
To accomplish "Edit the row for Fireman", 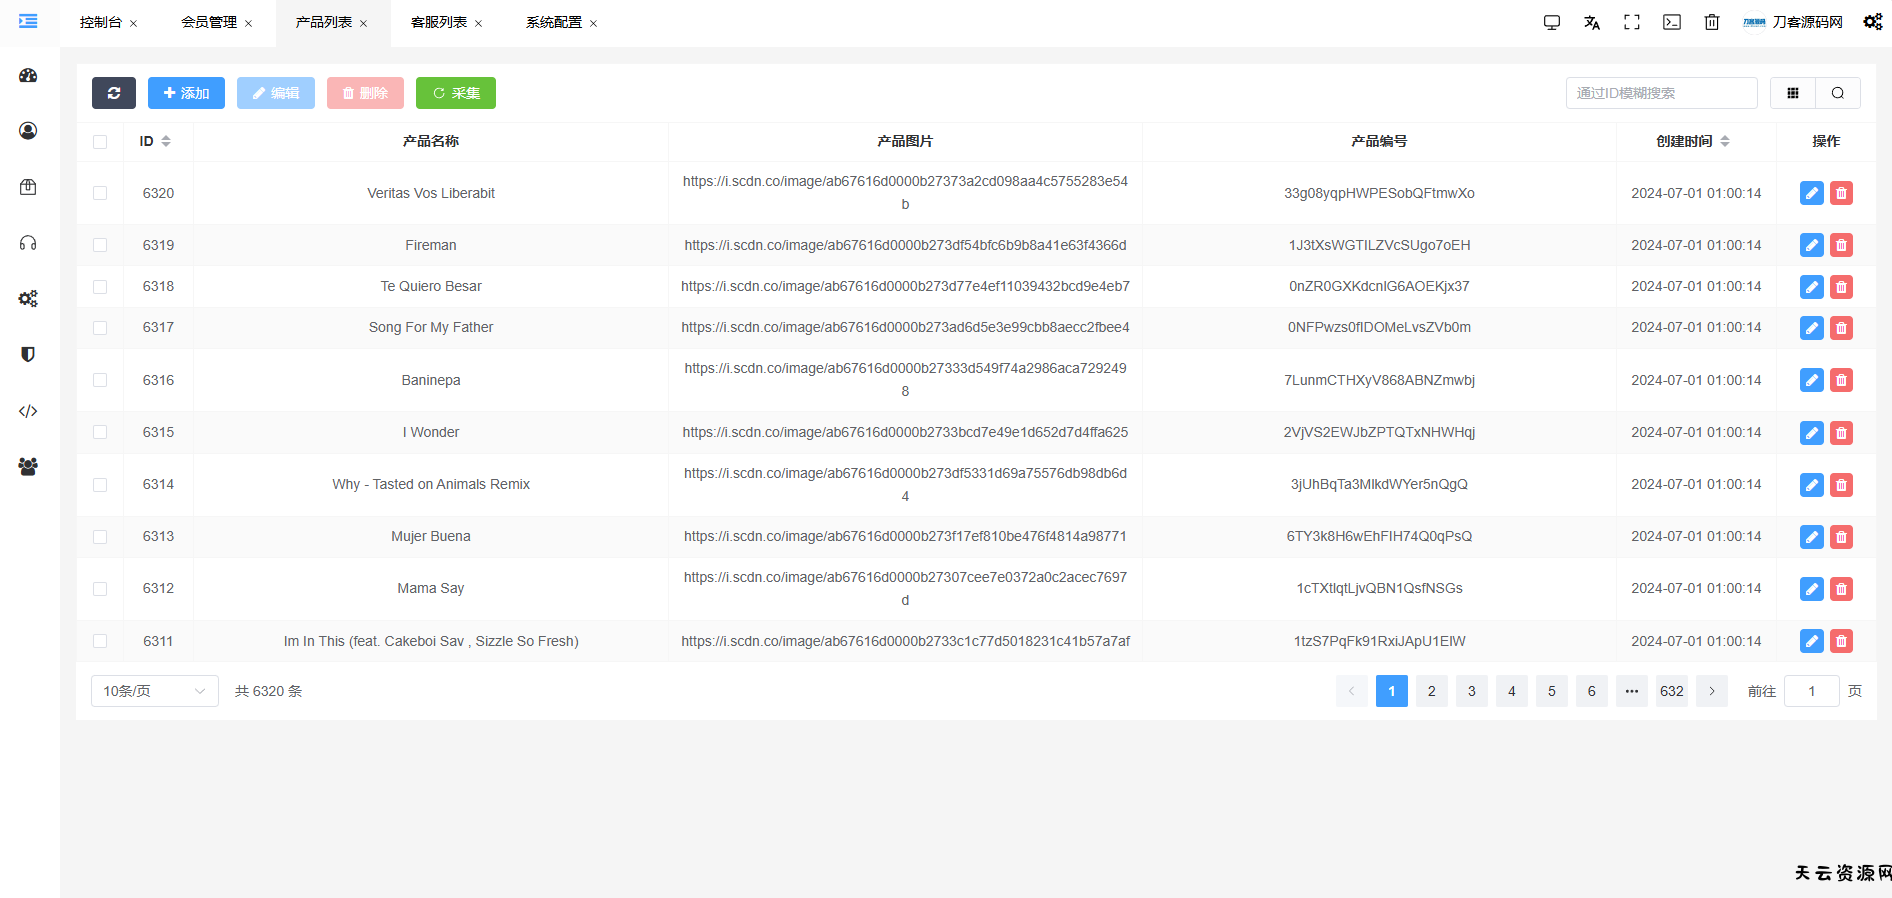I will pyautogui.click(x=1811, y=245).
